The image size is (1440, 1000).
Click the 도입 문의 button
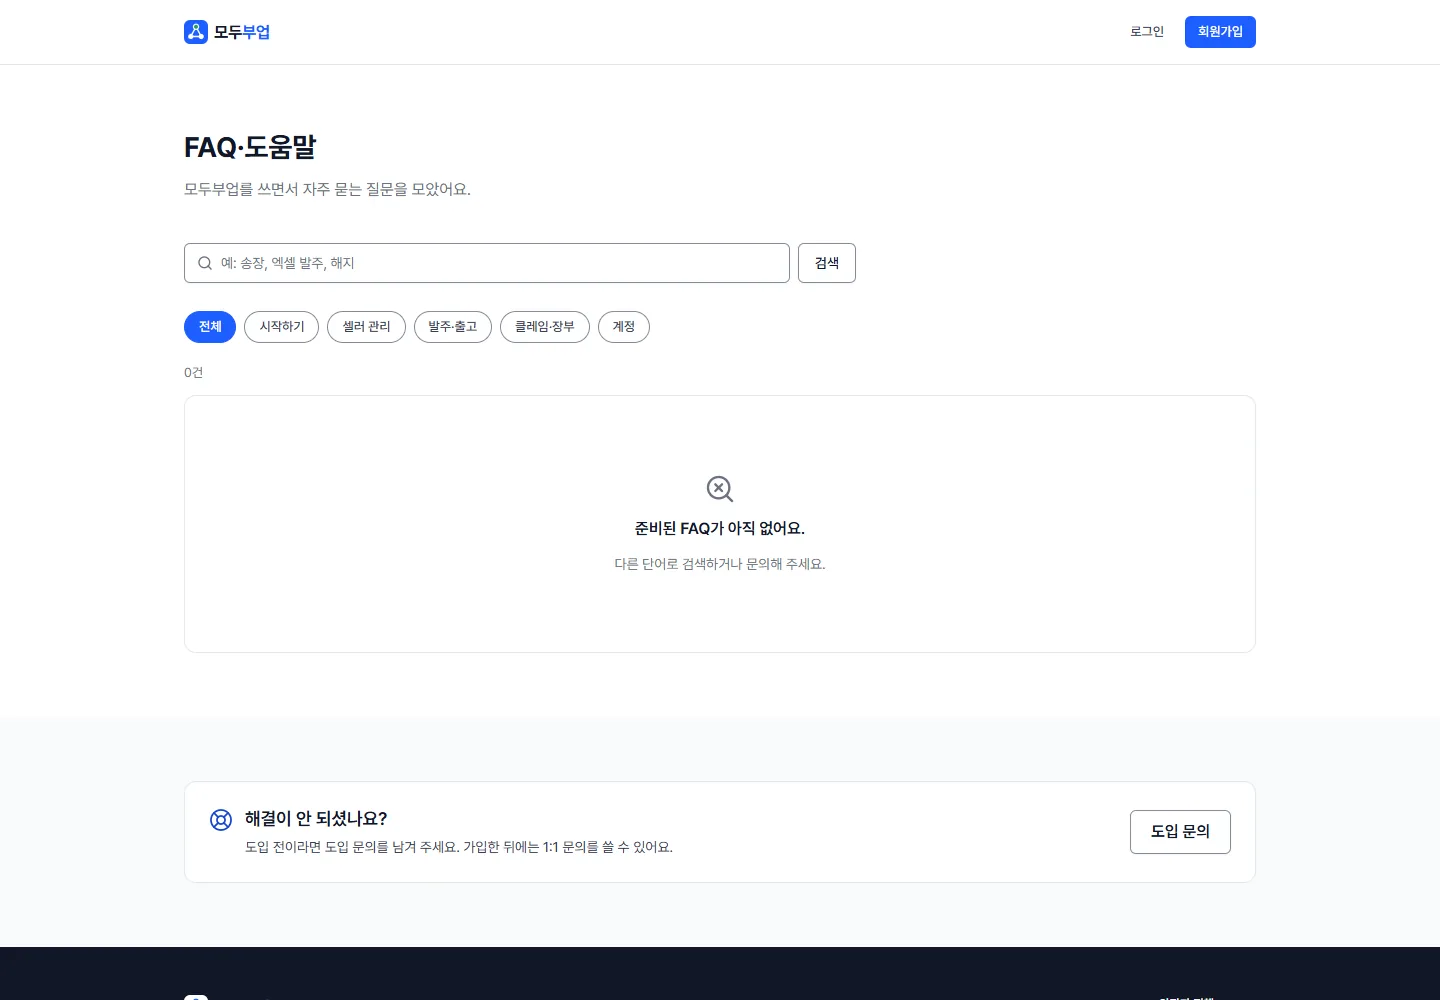click(x=1180, y=832)
